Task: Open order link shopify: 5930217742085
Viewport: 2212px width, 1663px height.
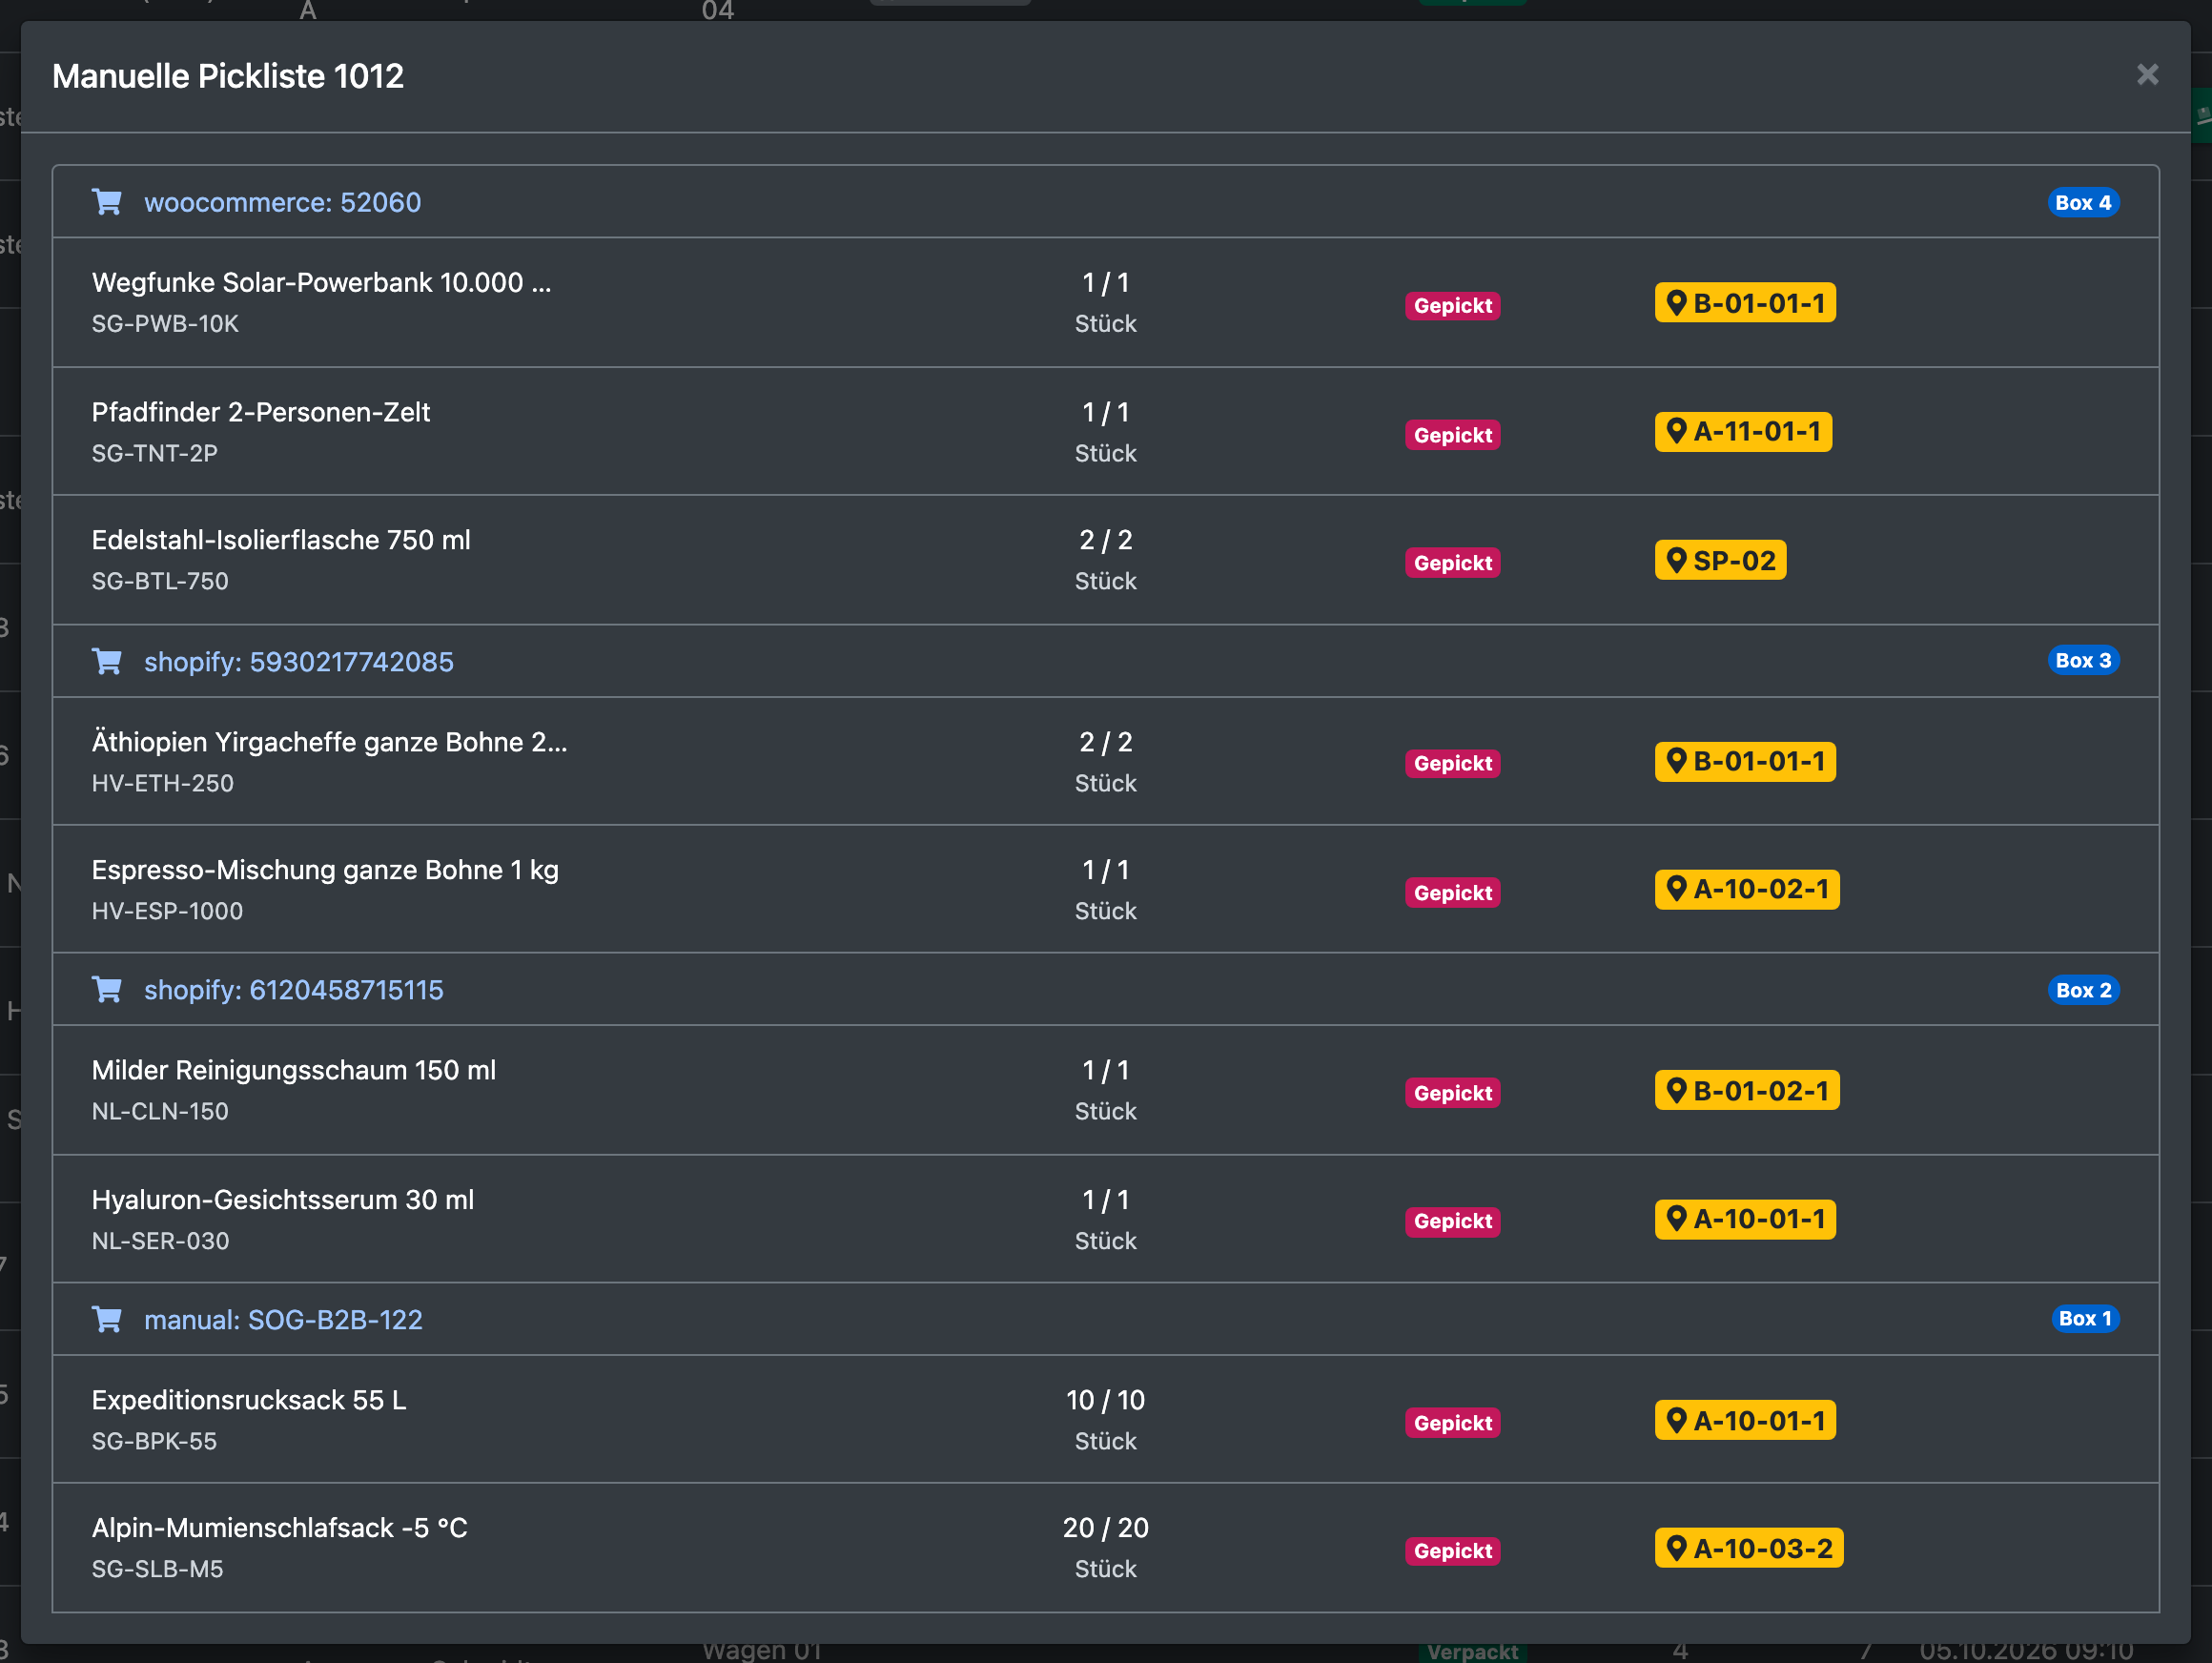Action: point(299,661)
